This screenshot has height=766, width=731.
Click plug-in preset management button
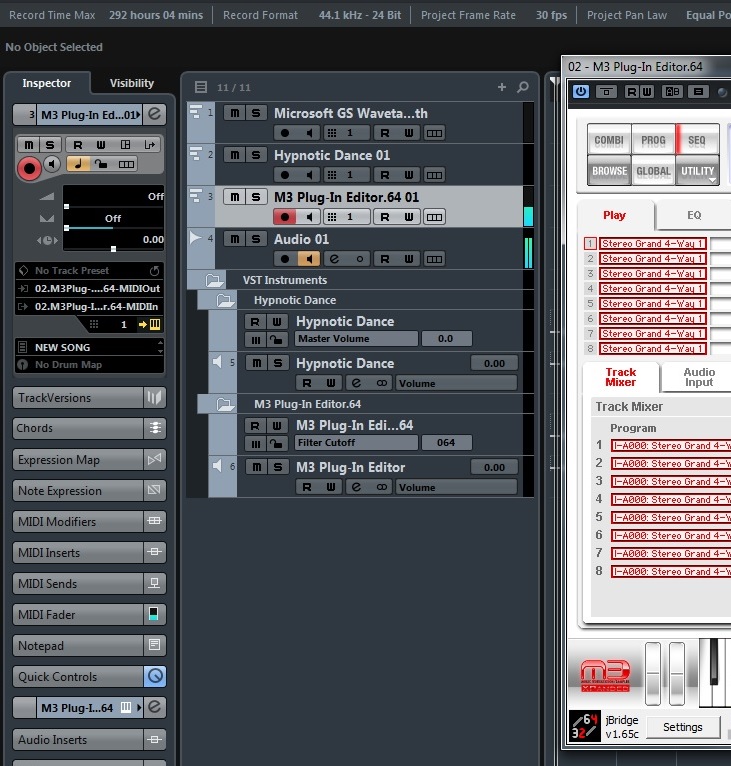tap(699, 91)
